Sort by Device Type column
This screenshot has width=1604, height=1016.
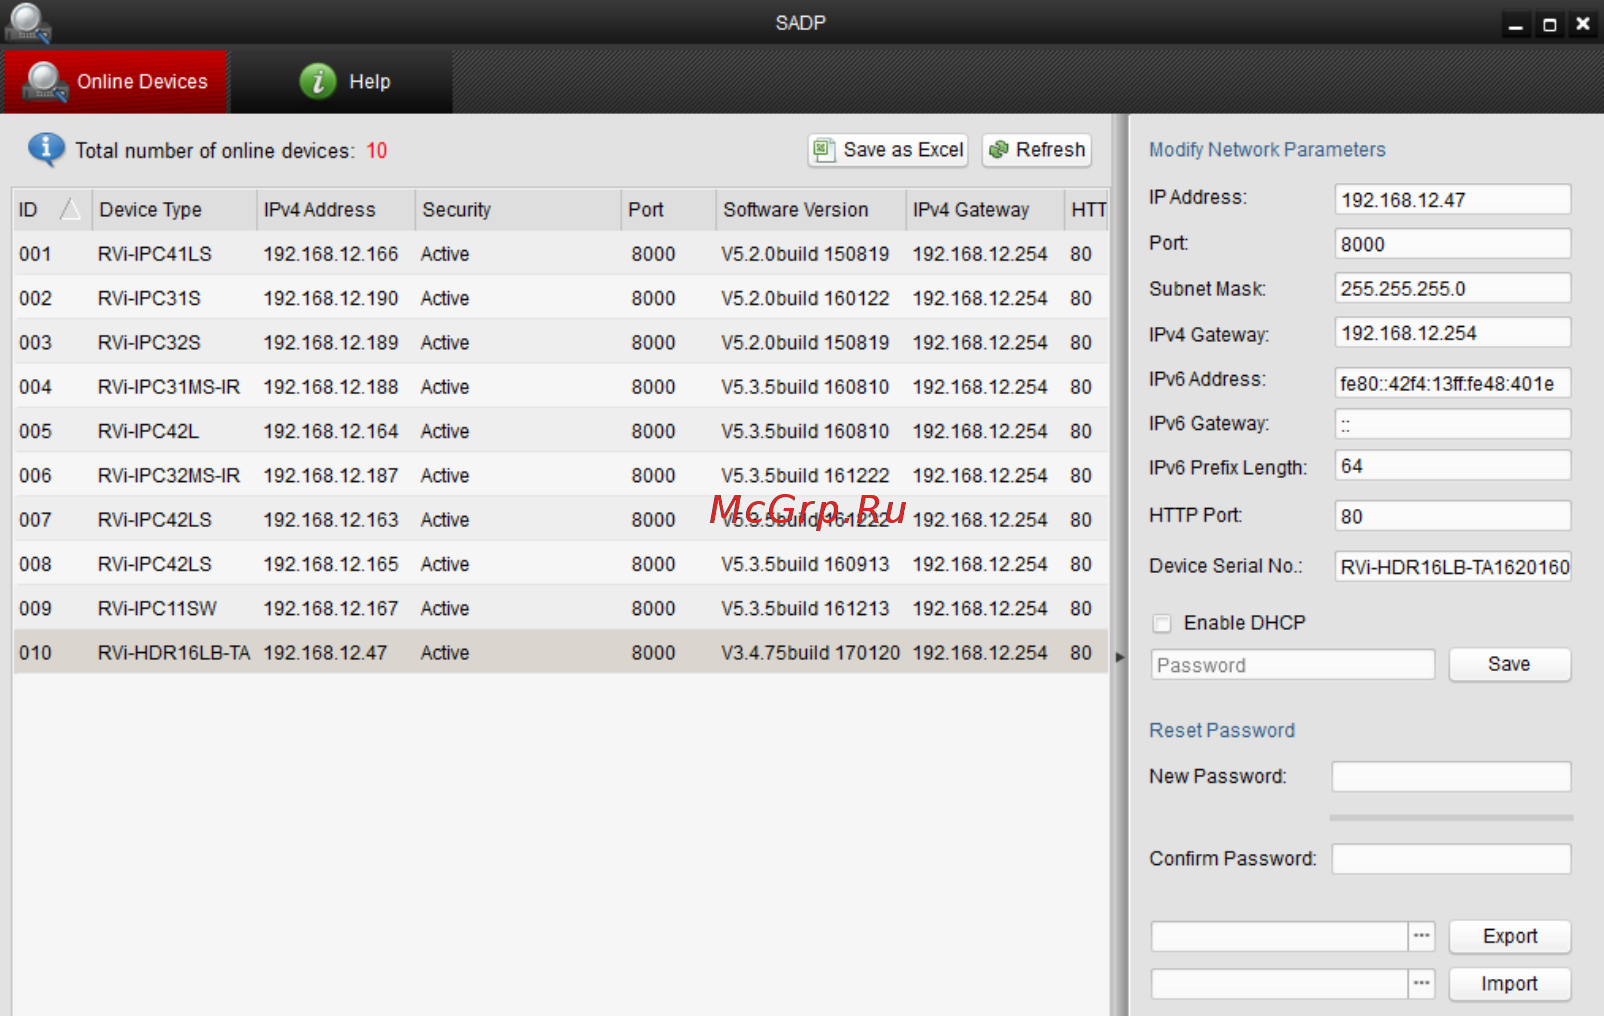175,210
